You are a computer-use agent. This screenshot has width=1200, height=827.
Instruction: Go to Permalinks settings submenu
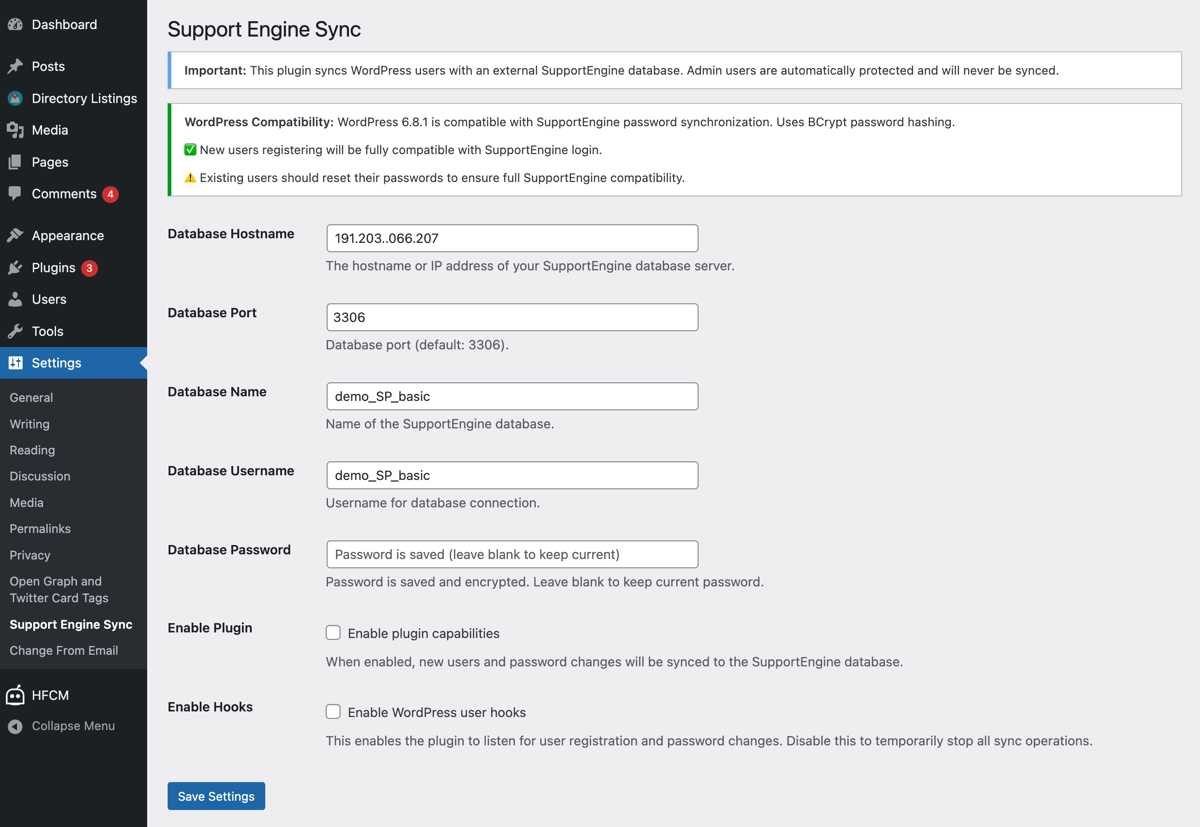click(40, 528)
